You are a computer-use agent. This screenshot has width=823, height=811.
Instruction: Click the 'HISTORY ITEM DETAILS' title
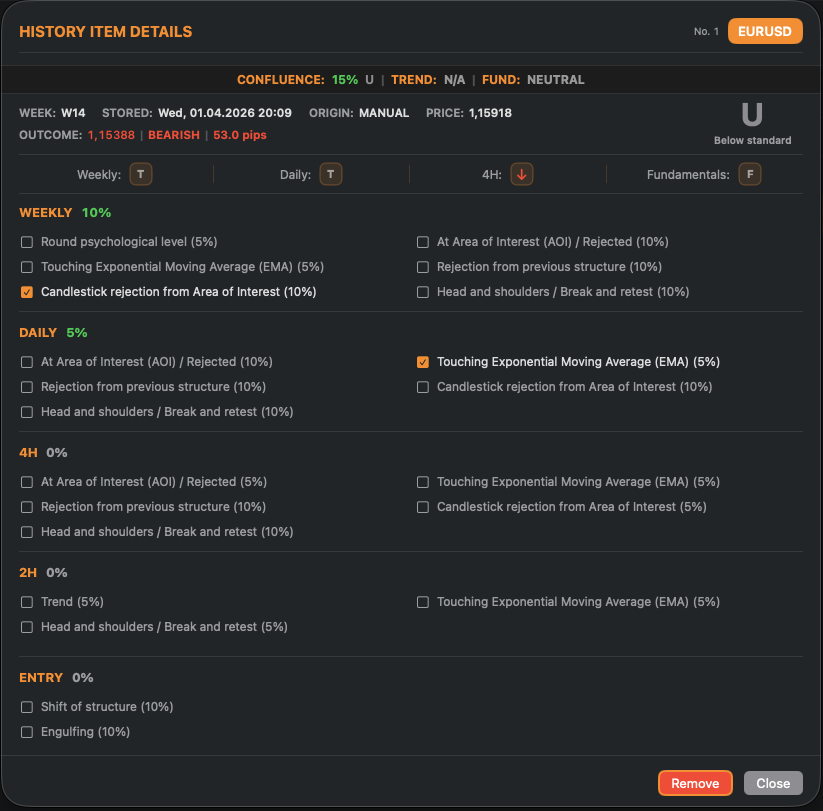coord(105,32)
